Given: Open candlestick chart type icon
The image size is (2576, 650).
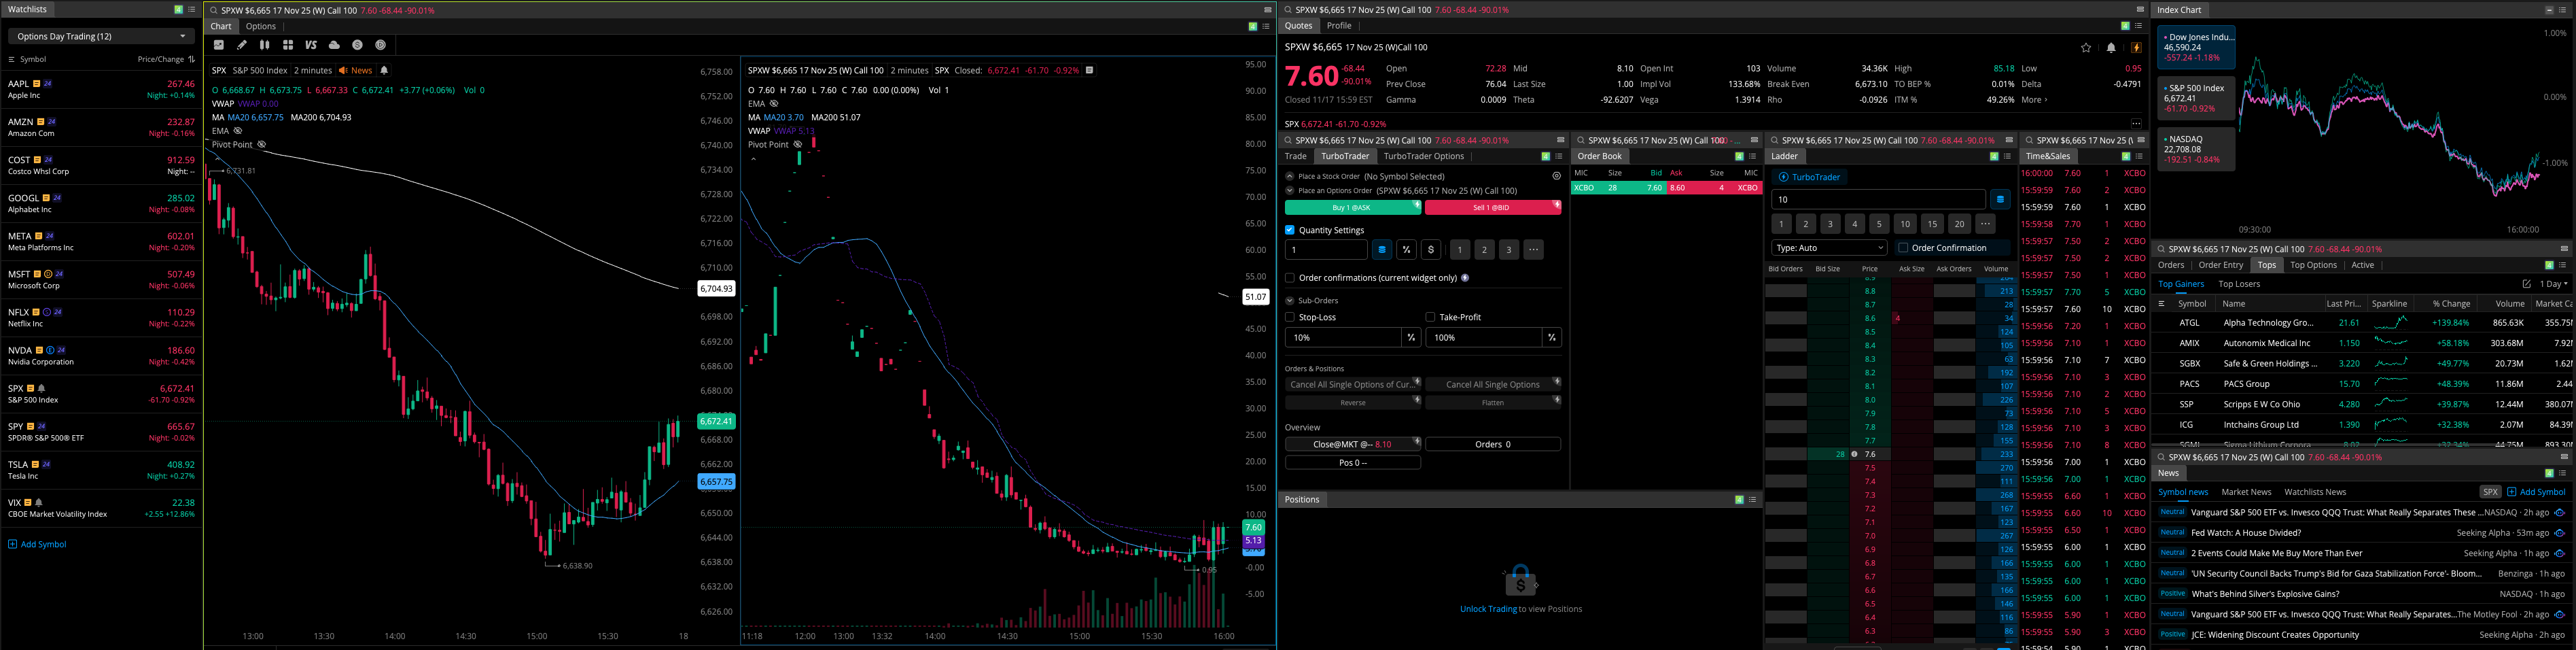Looking at the screenshot, I should click(264, 45).
